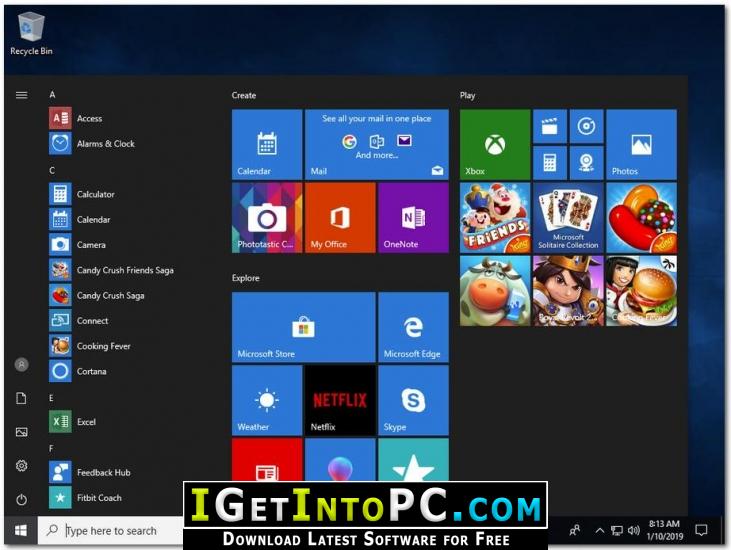Viewport: 731px width, 550px height.
Task: Open the Royal Revolt 2 tile
Action: click(568, 290)
